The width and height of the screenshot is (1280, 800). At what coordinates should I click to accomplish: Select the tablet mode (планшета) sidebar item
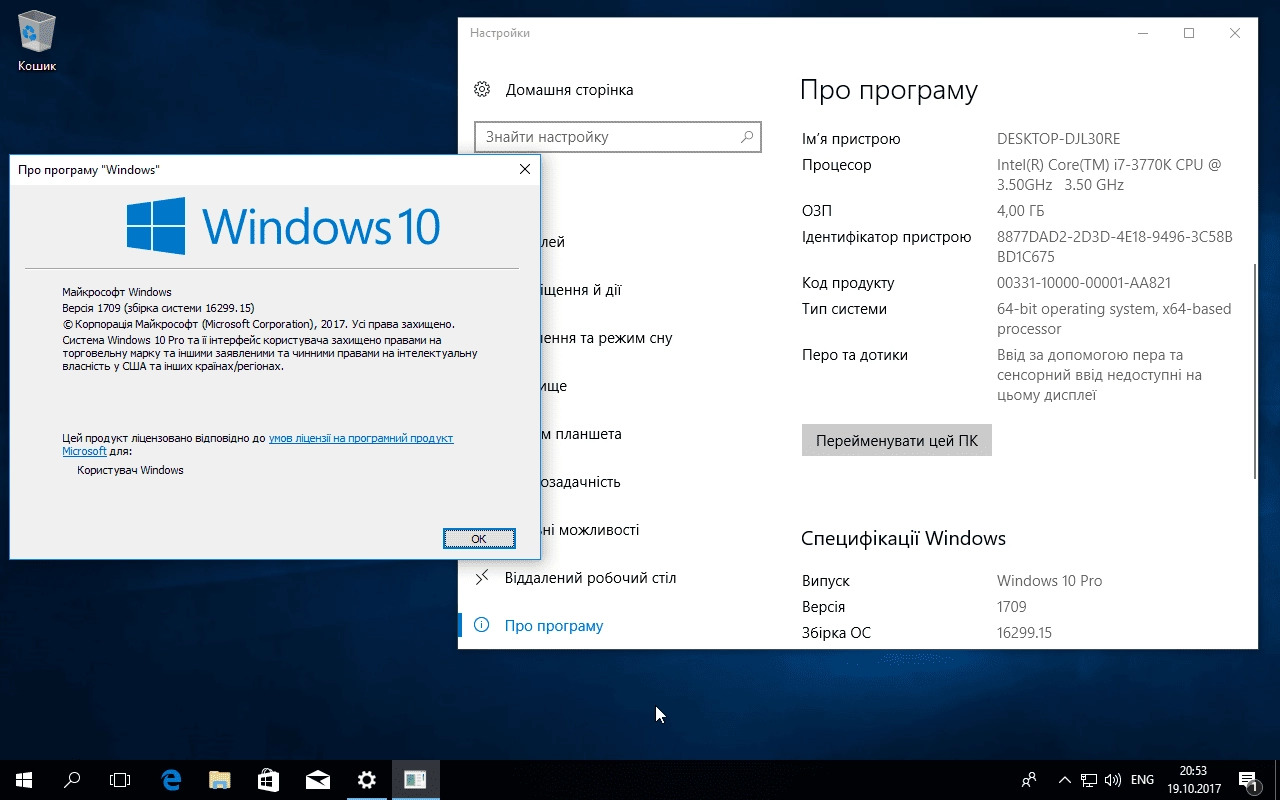pyautogui.click(x=581, y=434)
